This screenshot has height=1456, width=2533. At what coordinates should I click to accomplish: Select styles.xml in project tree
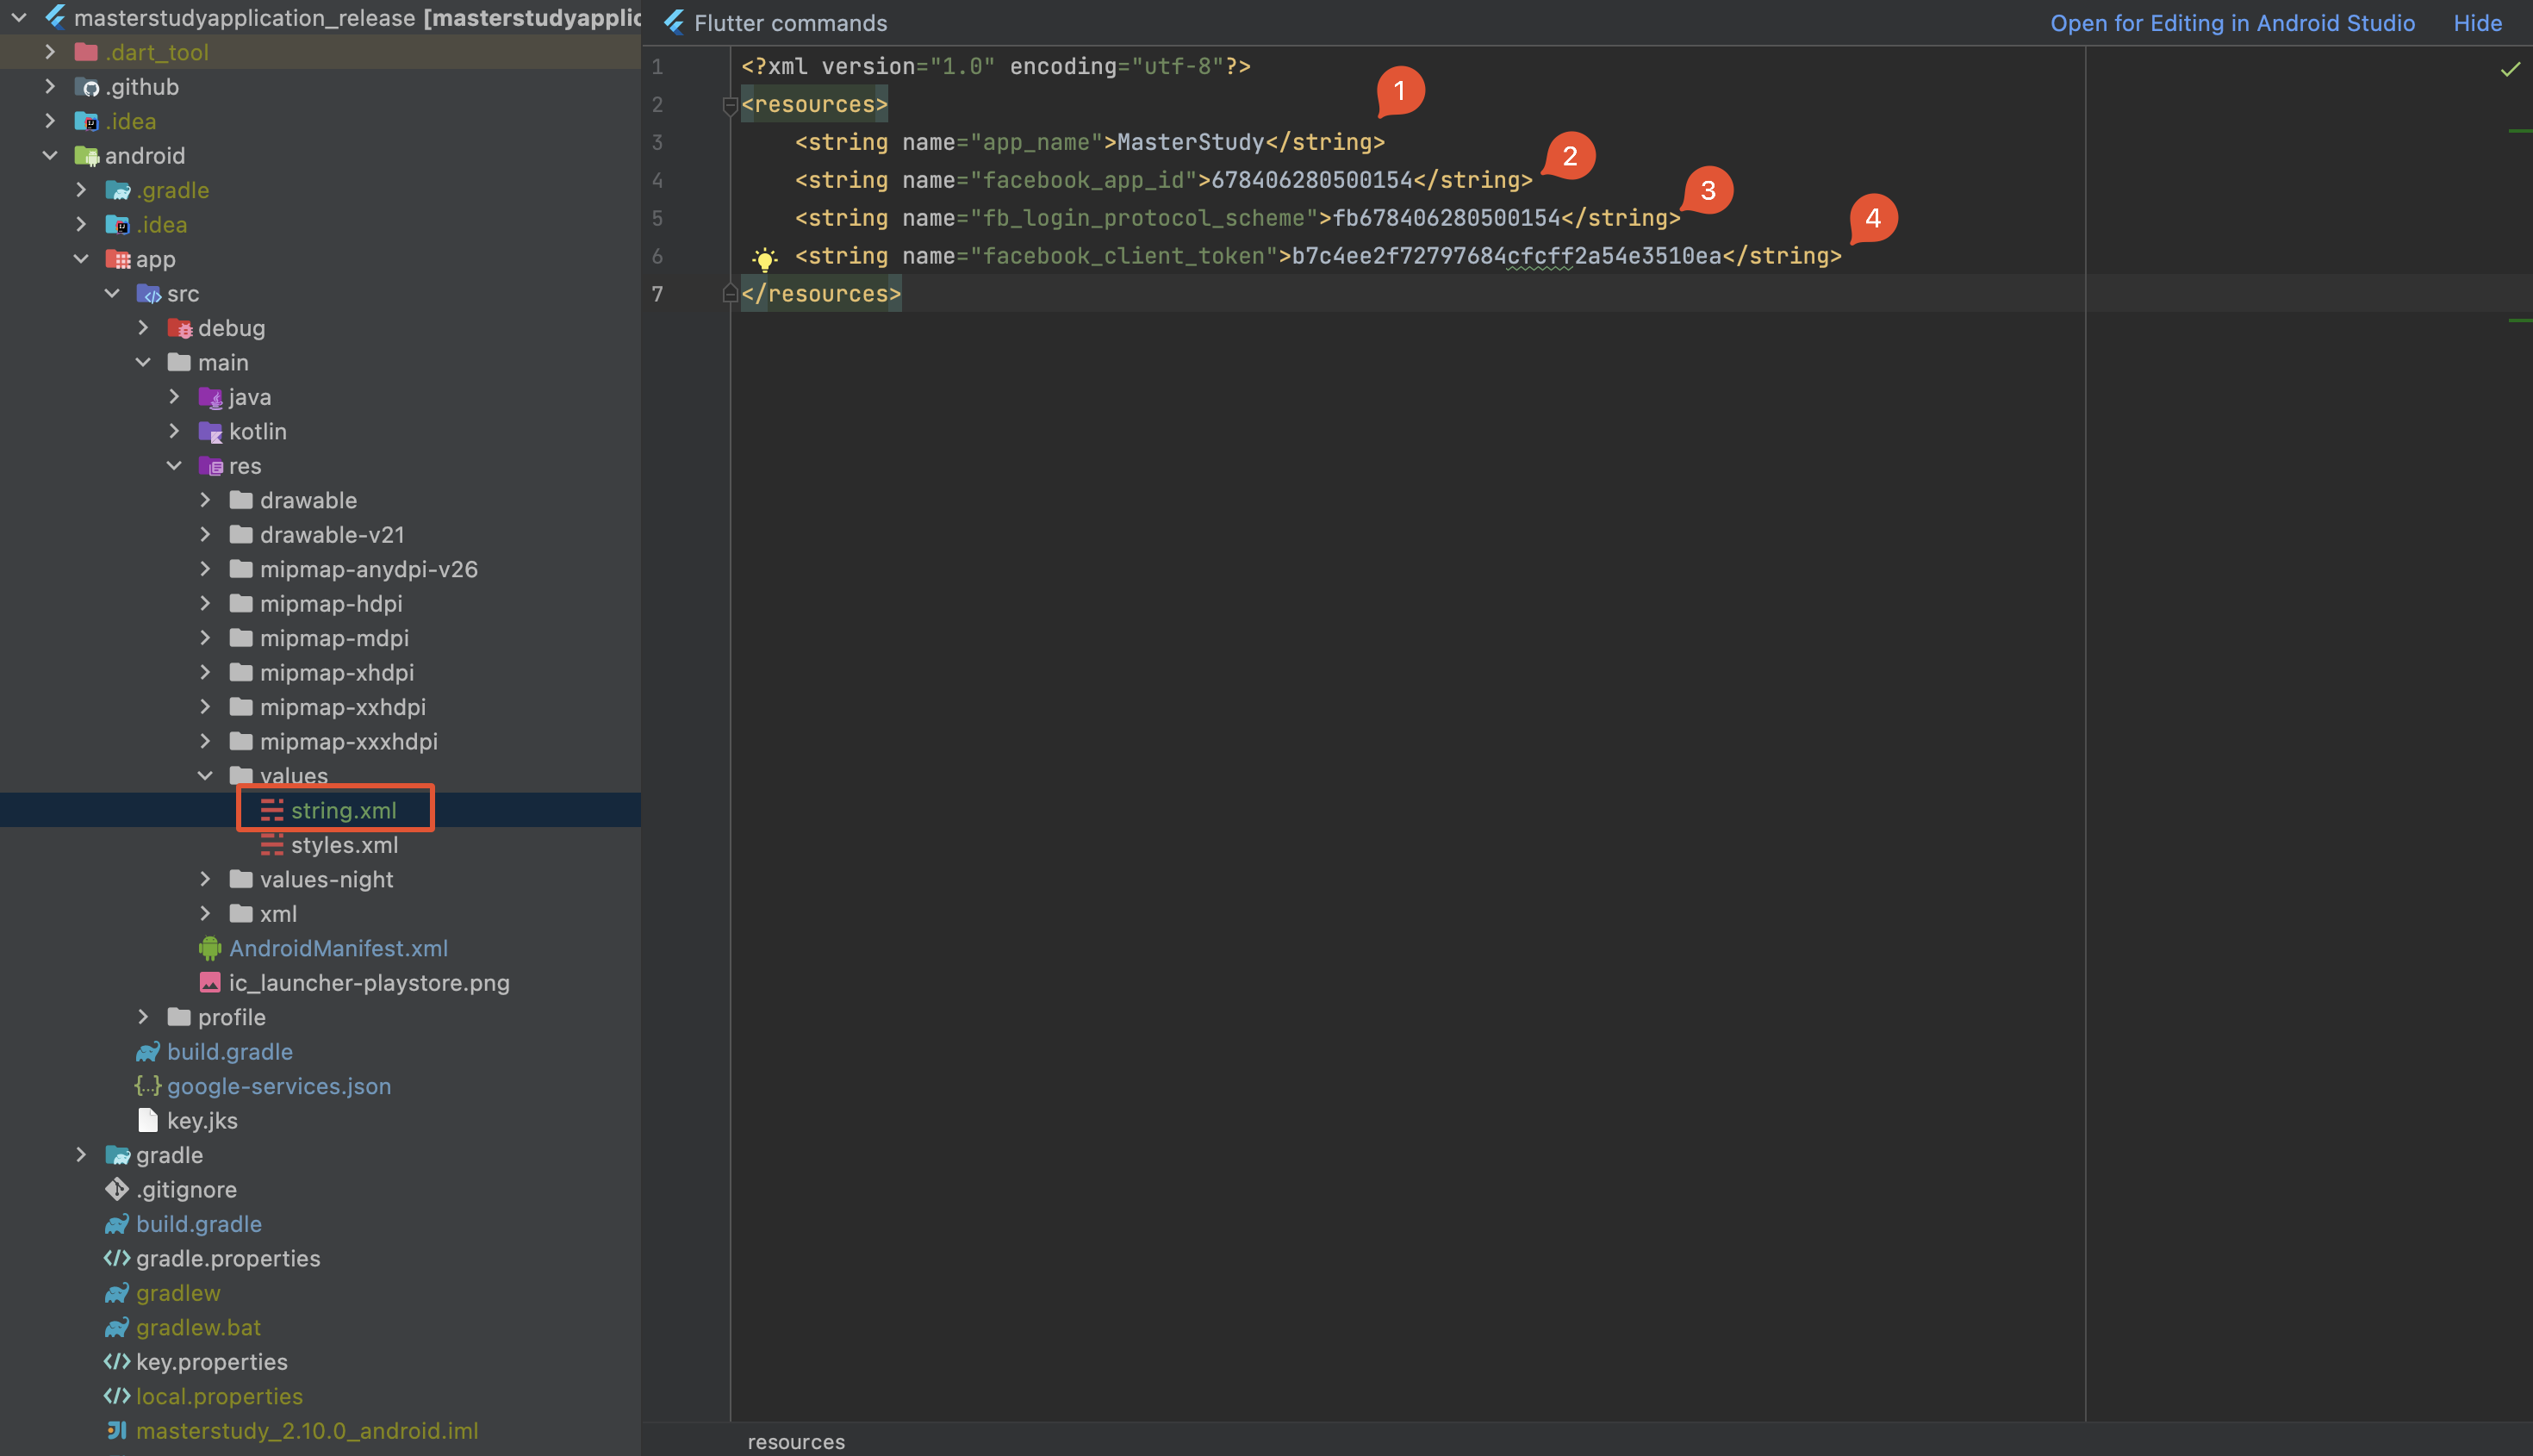(x=344, y=845)
